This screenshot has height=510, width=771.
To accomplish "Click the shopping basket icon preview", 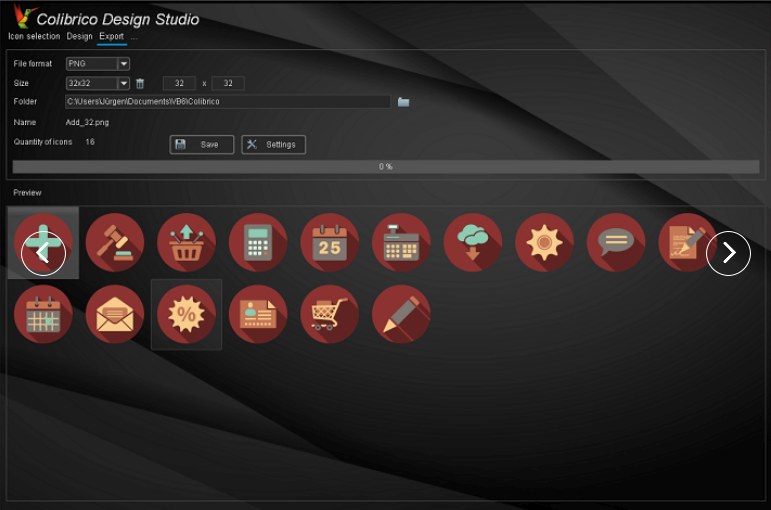I will point(186,242).
